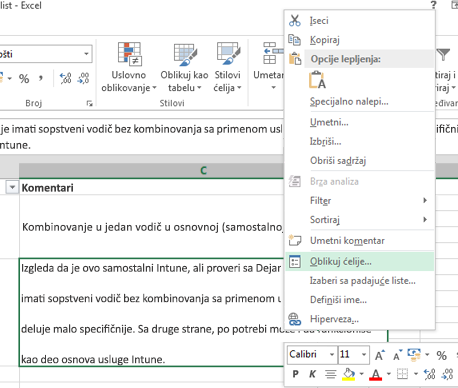The width and height of the screenshot is (458, 388).
Task: Open Stilovi ćelija cell styles
Action: (x=227, y=68)
